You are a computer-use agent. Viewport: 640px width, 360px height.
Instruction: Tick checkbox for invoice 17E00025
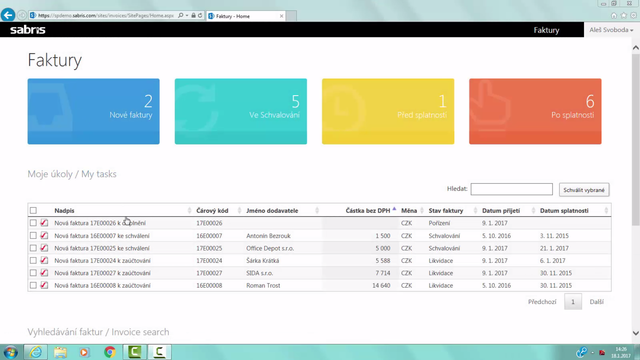click(x=33, y=248)
